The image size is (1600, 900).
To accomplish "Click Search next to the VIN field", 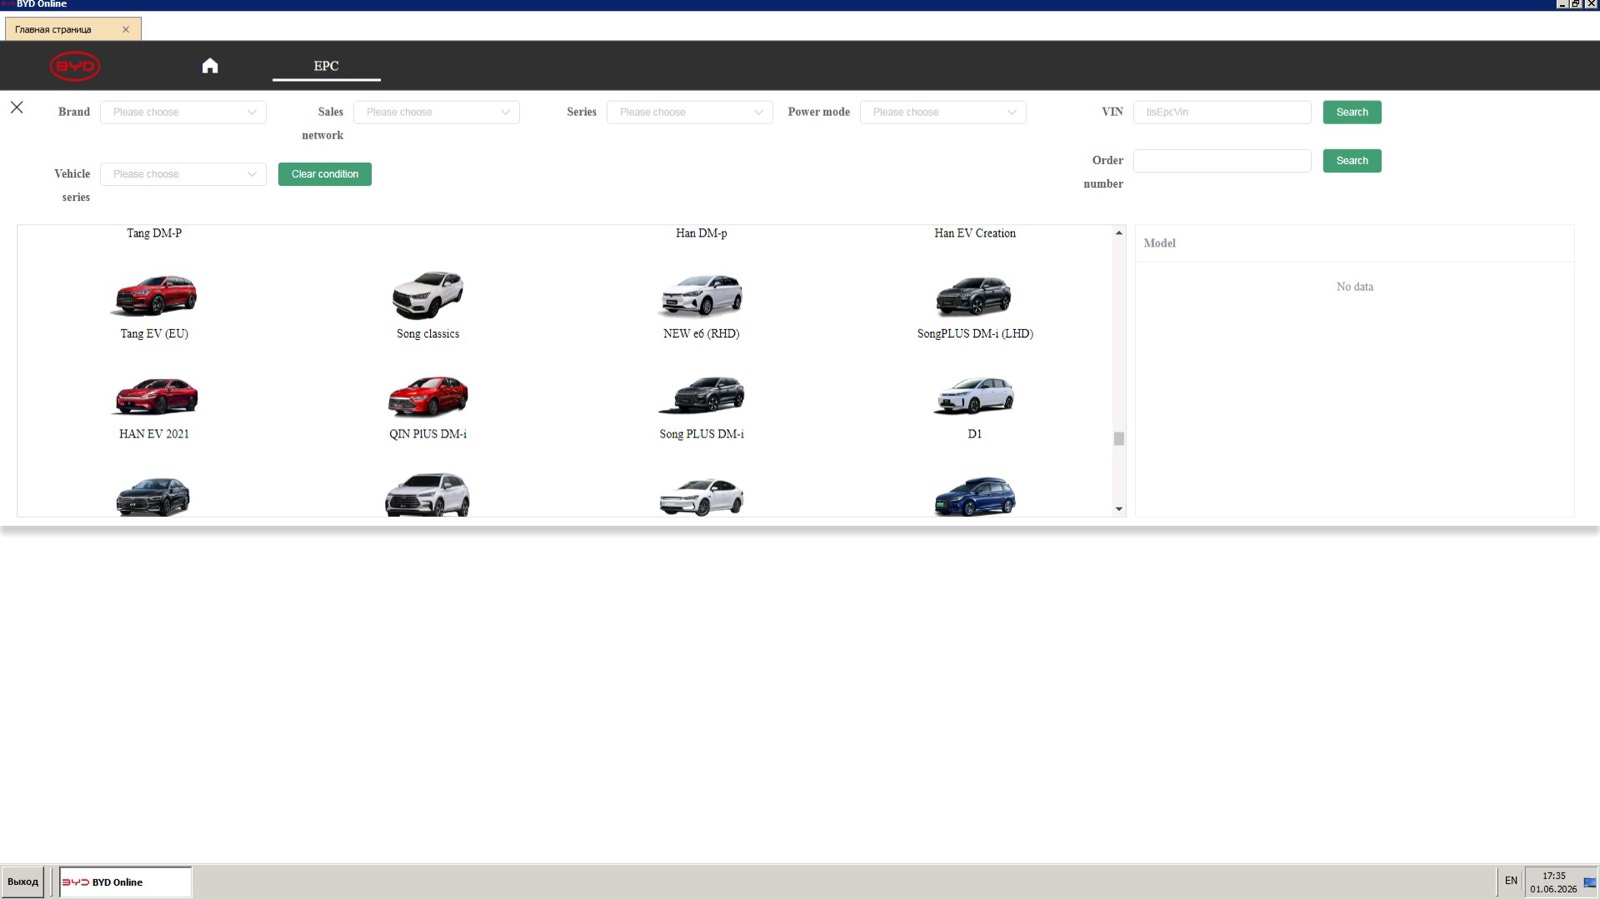I will pyautogui.click(x=1352, y=112).
